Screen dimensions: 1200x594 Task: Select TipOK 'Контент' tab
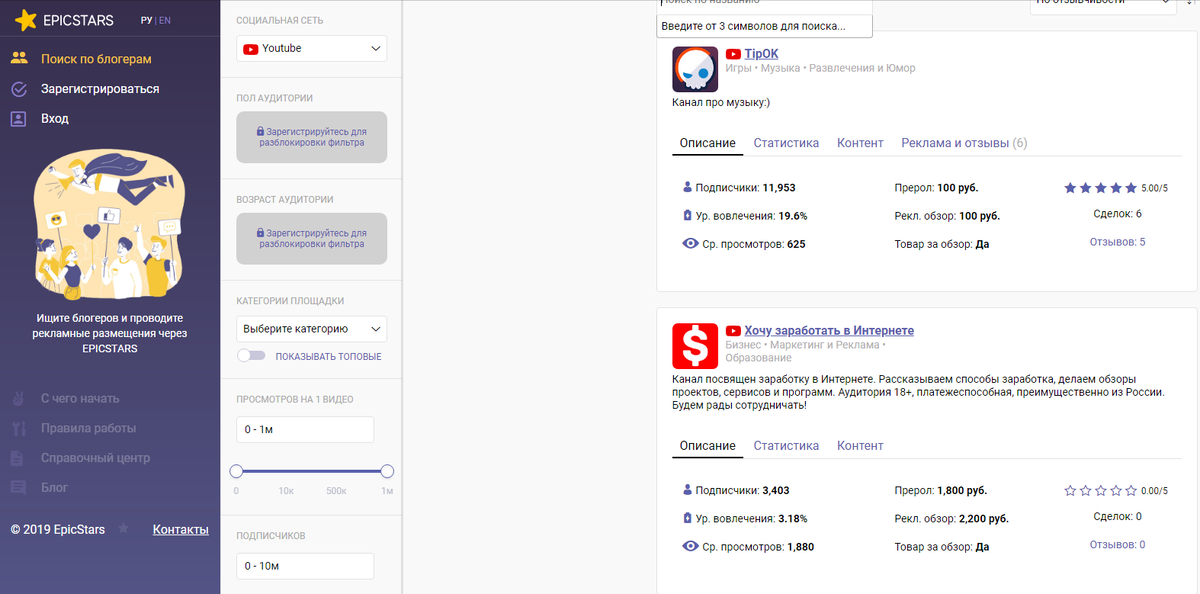pyautogui.click(x=860, y=143)
